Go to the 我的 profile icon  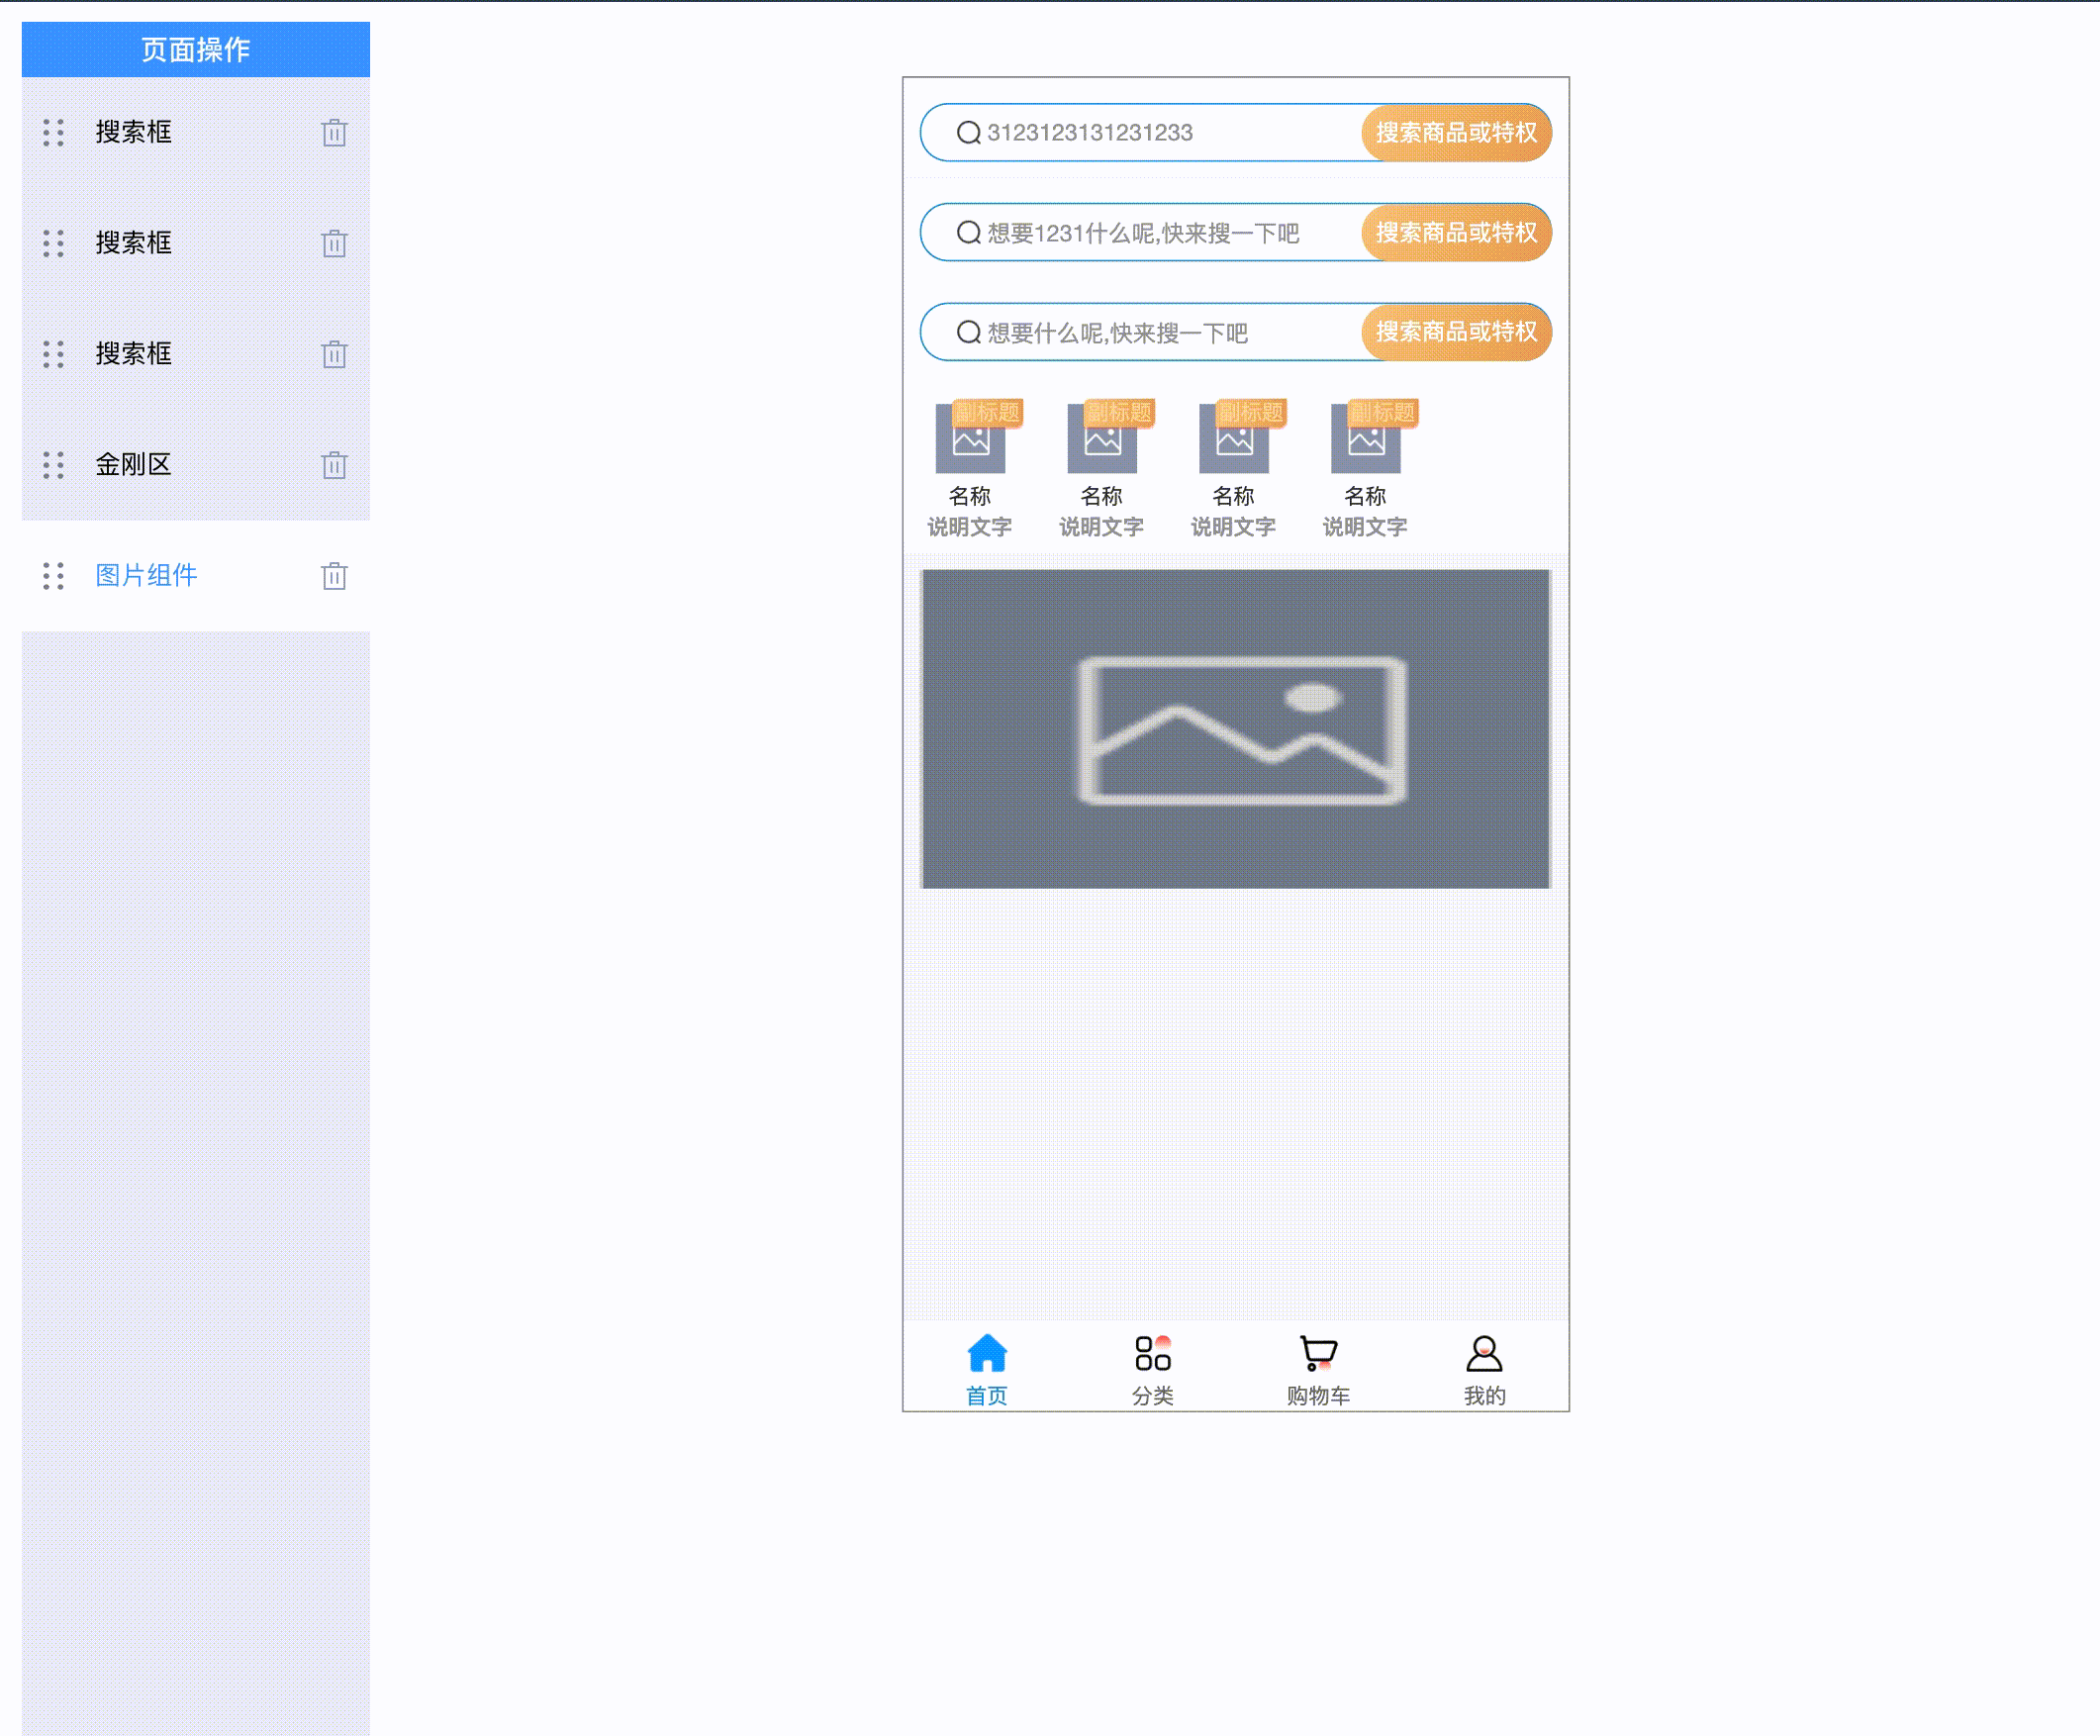1484,1355
